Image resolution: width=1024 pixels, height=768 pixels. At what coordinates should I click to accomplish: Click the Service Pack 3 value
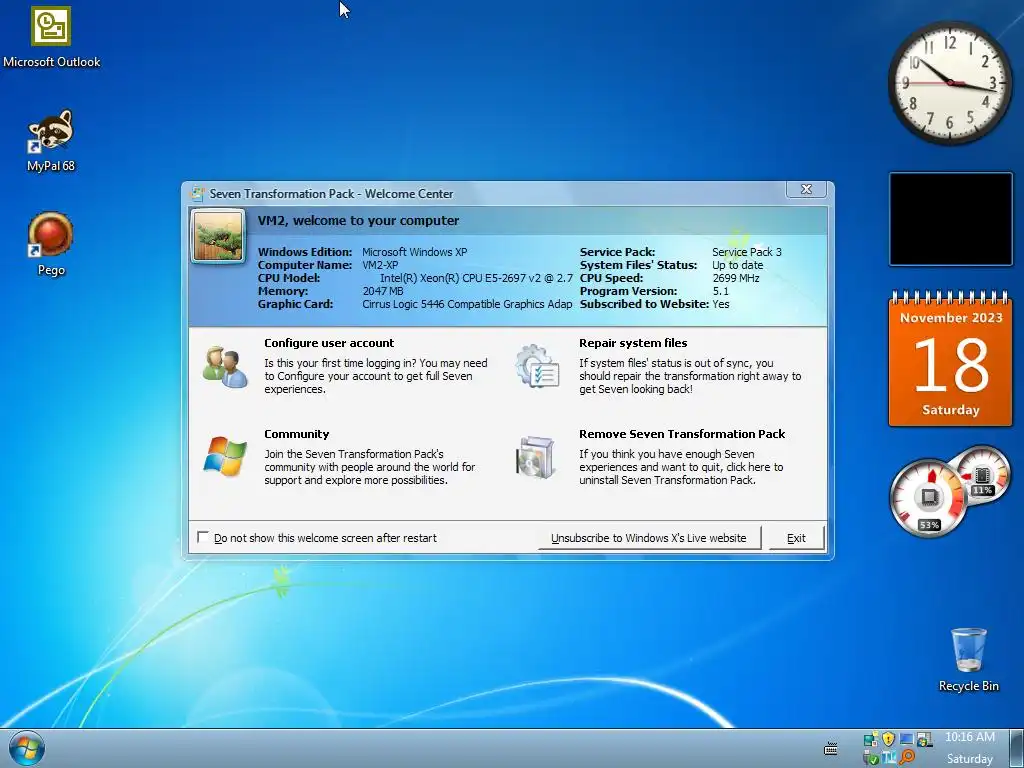tap(746, 251)
